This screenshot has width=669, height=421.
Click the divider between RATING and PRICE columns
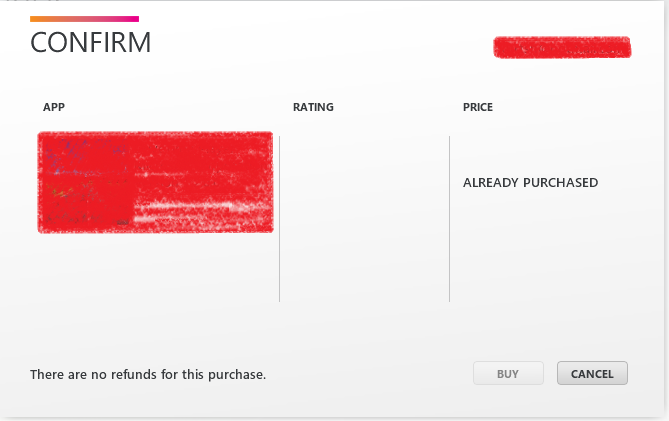[x=449, y=218]
